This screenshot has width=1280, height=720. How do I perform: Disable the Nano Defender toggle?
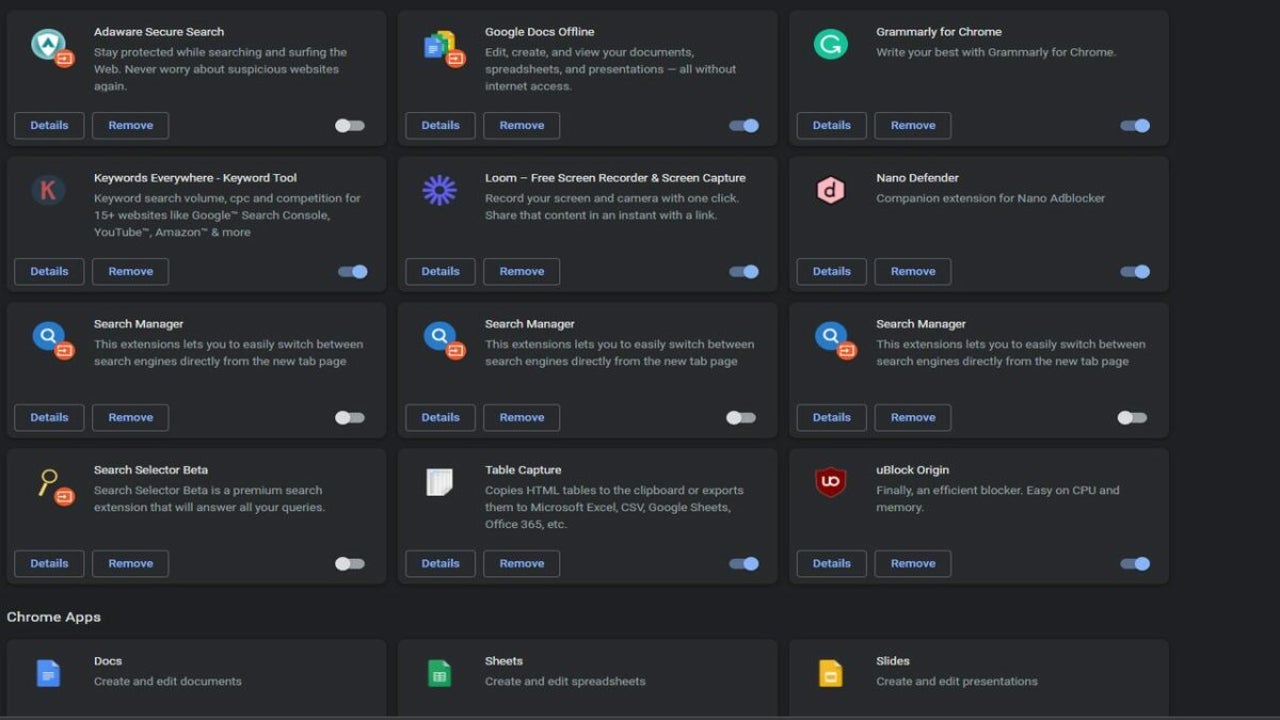click(1135, 272)
